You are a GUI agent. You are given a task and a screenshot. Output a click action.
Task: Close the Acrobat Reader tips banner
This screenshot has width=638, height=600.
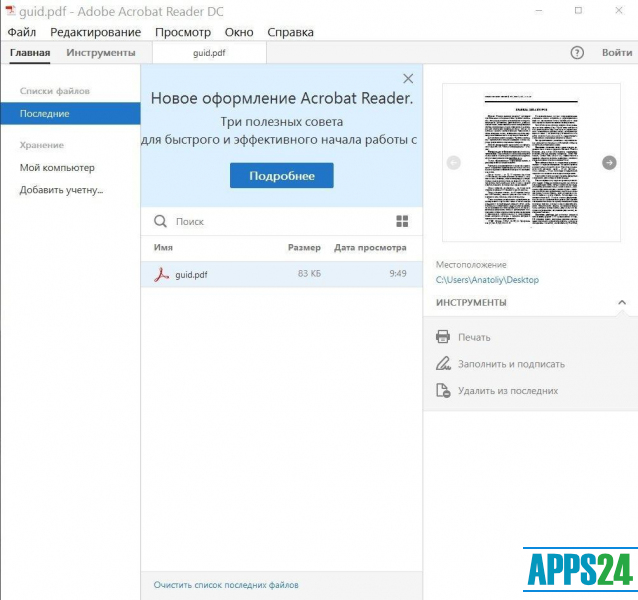coord(408,79)
